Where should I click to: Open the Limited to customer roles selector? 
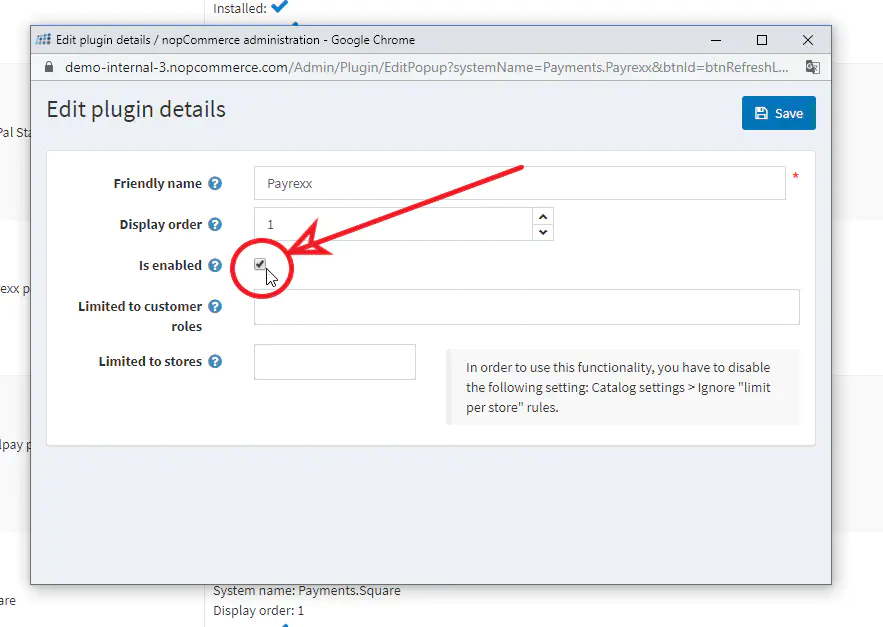tap(526, 307)
